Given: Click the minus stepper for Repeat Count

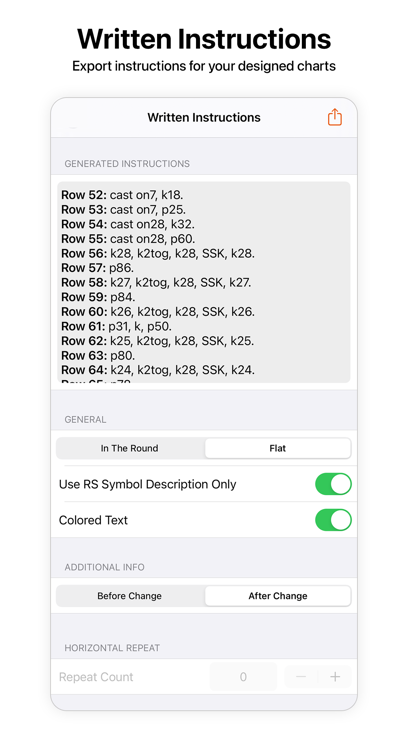Looking at the screenshot, I should [x=301, y=677].
